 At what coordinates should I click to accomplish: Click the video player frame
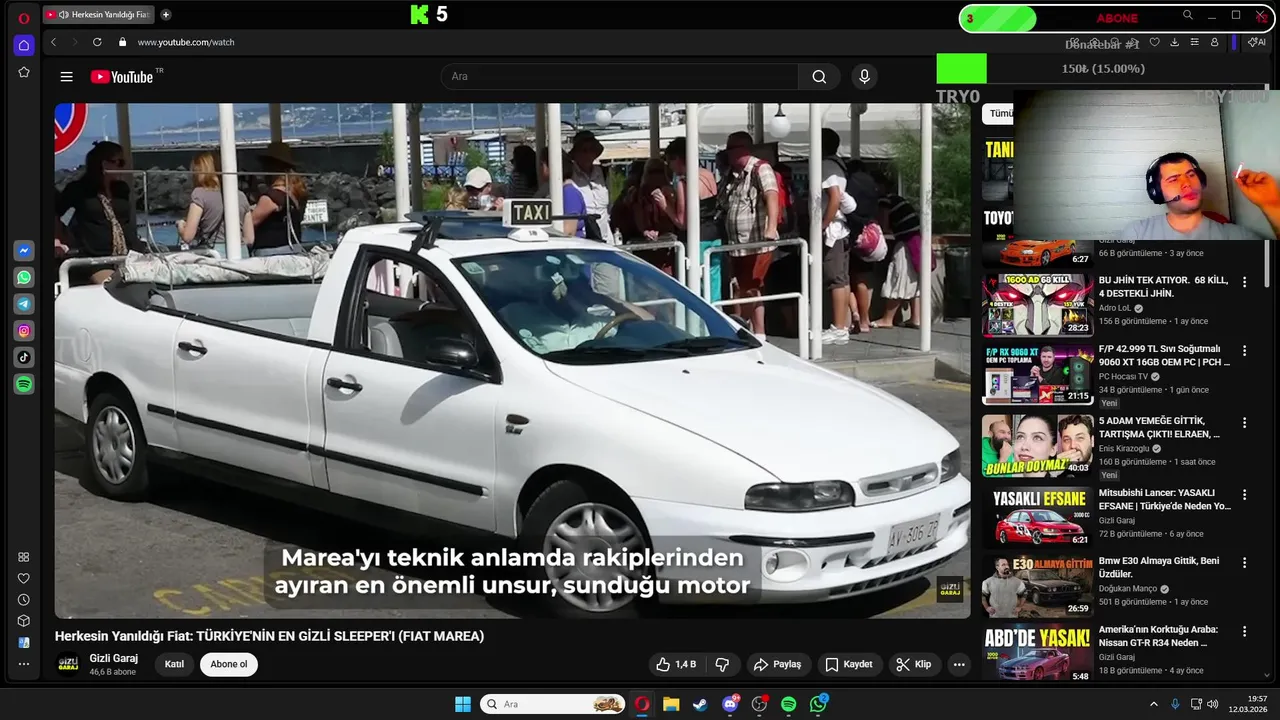(x=512, y=360)
